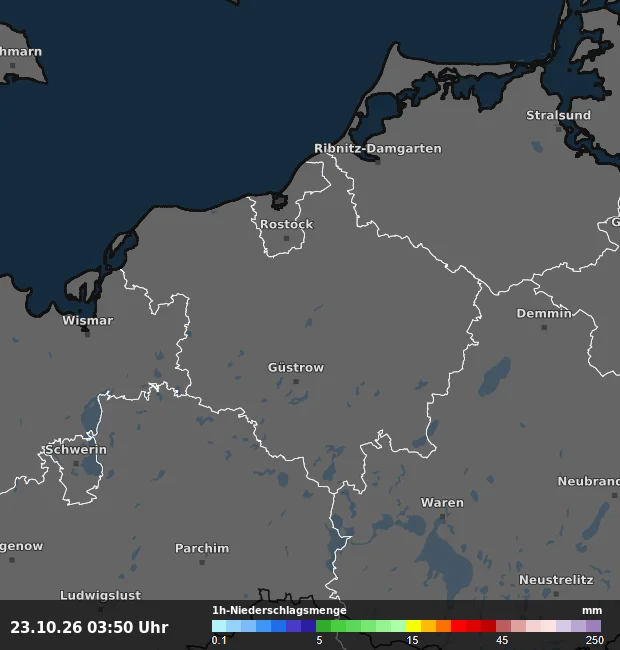This screenshot has width=620, height=650.
Task: Click the Ribnitz-Damgarten label
Action: (x=378, y=148)
